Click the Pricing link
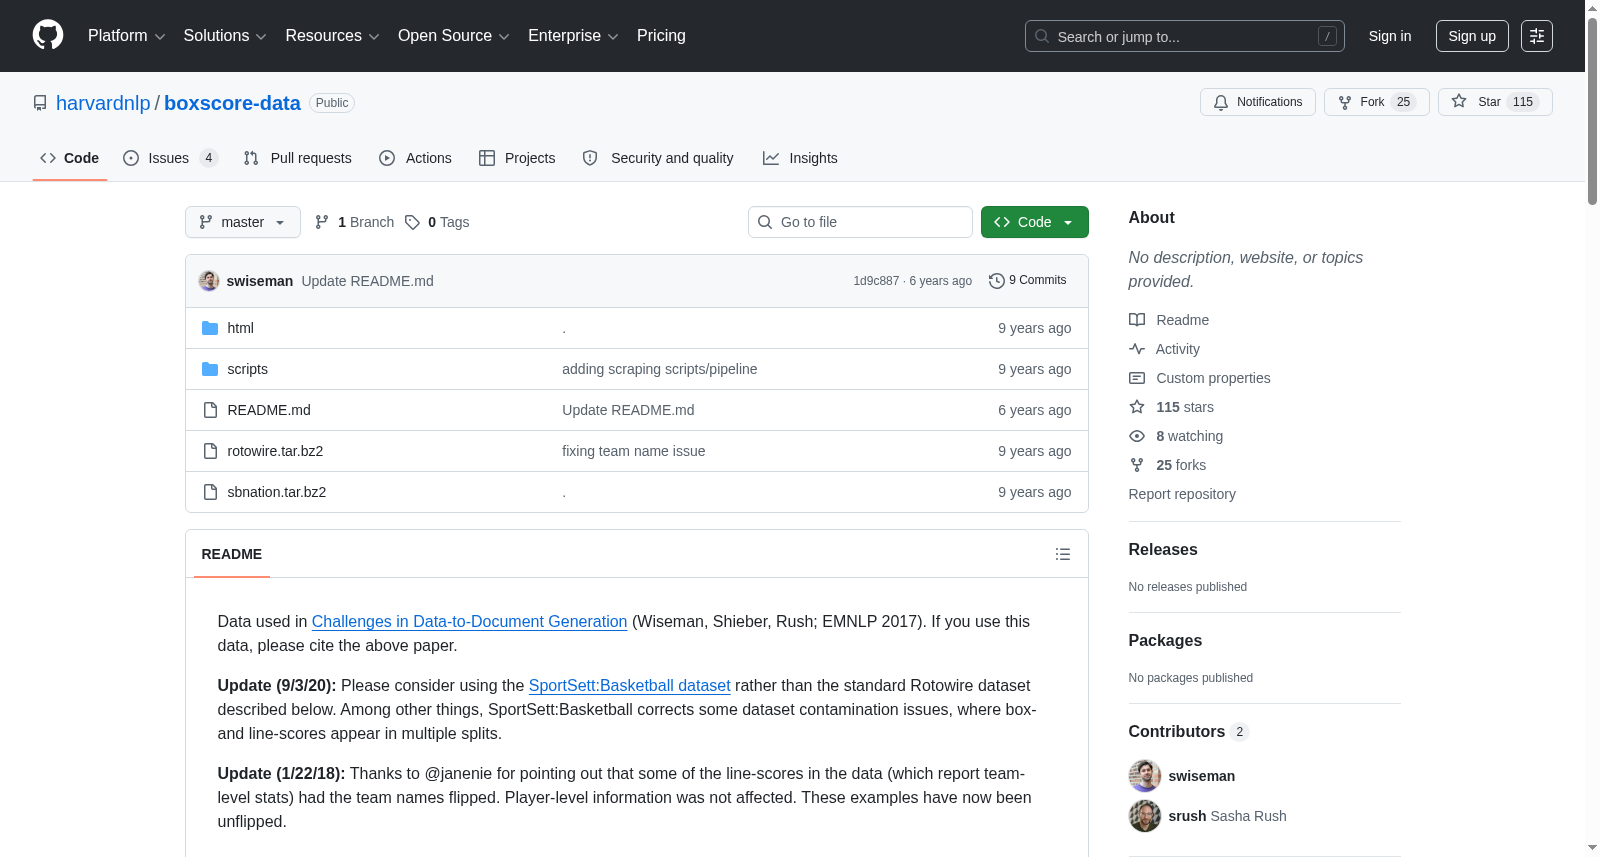Screen dimensions: 1600x857 (661, 36)
